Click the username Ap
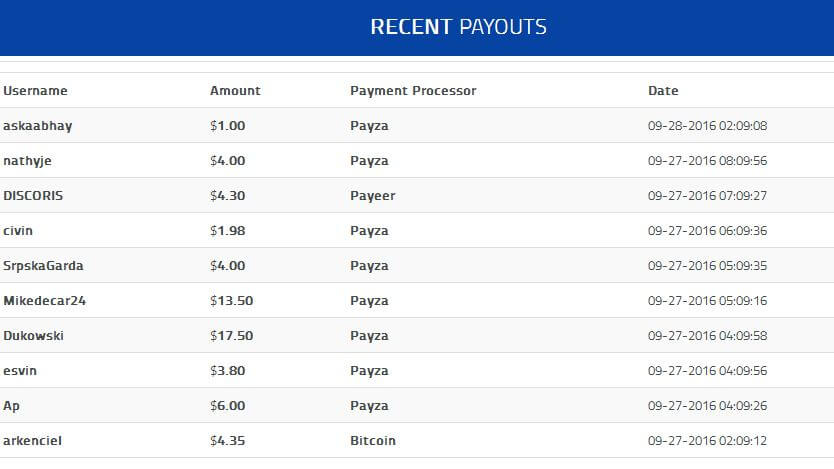Screen dimensions: 834x469 (12, 406)
